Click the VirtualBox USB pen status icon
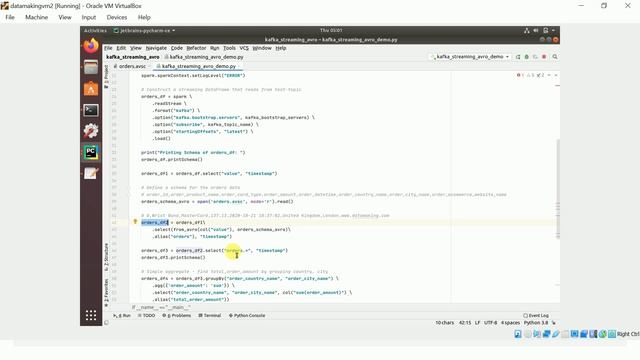Viewport: 640px width, 360px height. tap(556, 334)
